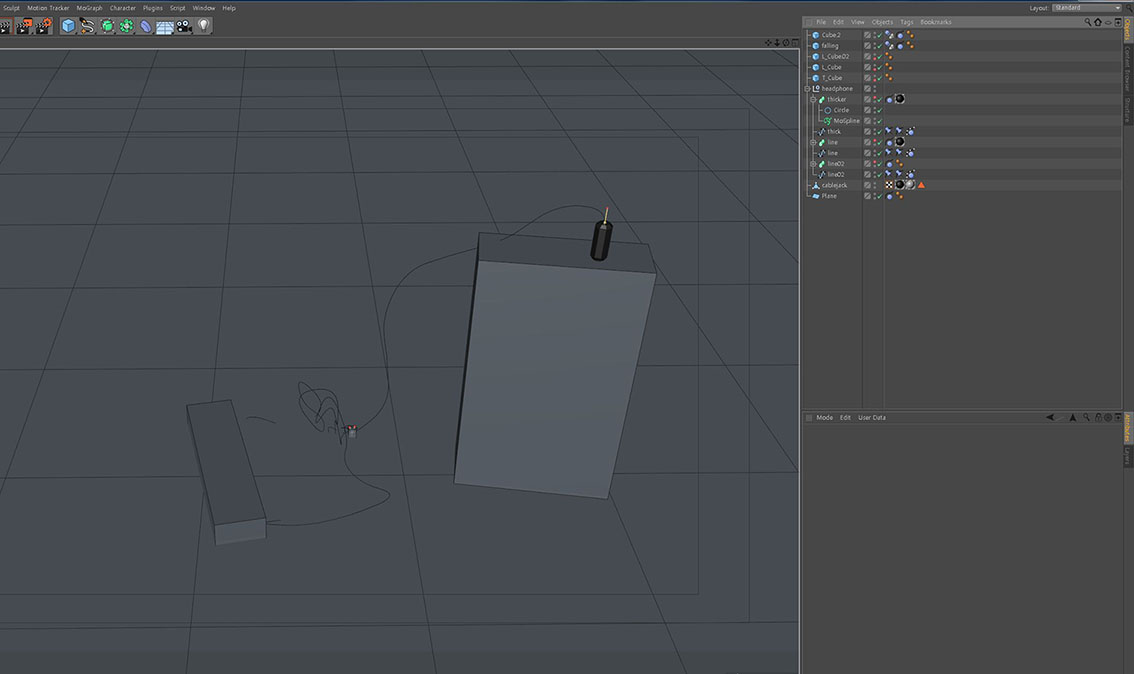Open the Deformer (Bend) tool icon
The width and height of the screenshot is (1134, 674).
click(x=145, y=26)
